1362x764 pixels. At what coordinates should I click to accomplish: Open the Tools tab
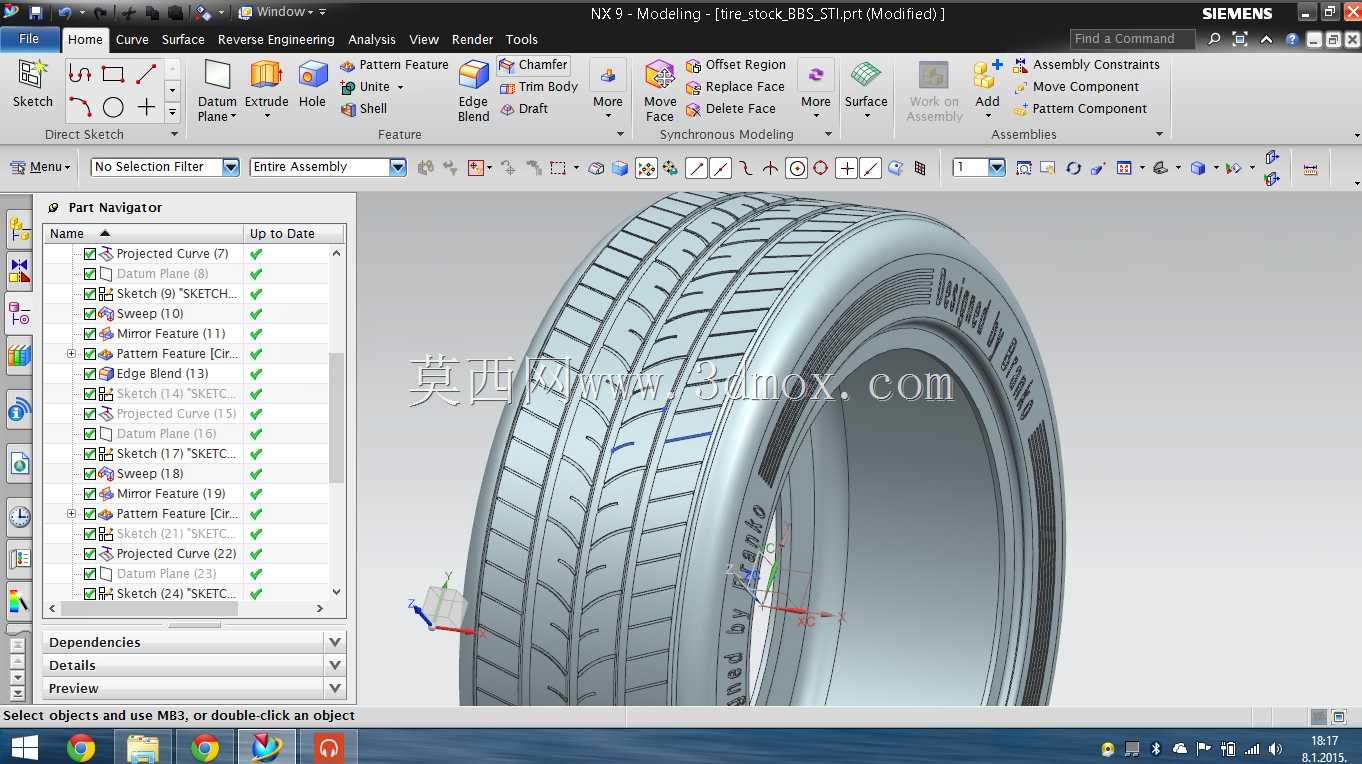pos(522,40)
